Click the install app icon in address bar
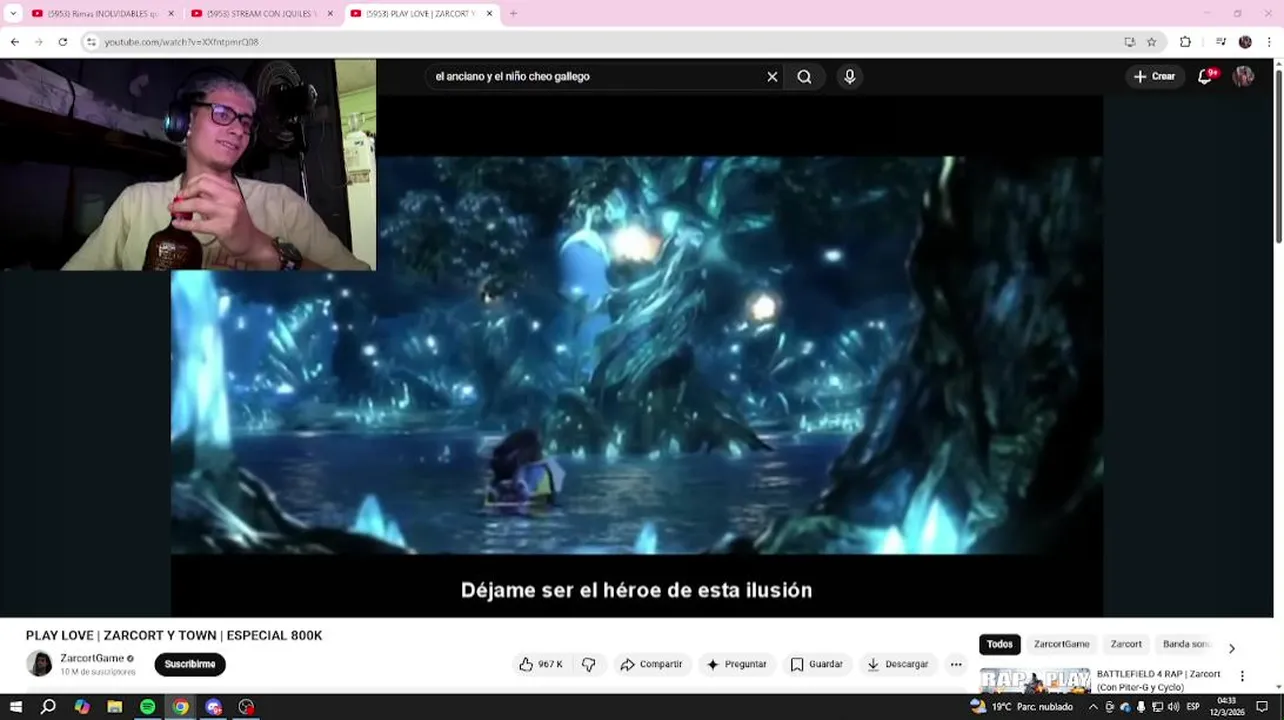The width and height of the screenshot is (1284, 720). [1129, 42]
